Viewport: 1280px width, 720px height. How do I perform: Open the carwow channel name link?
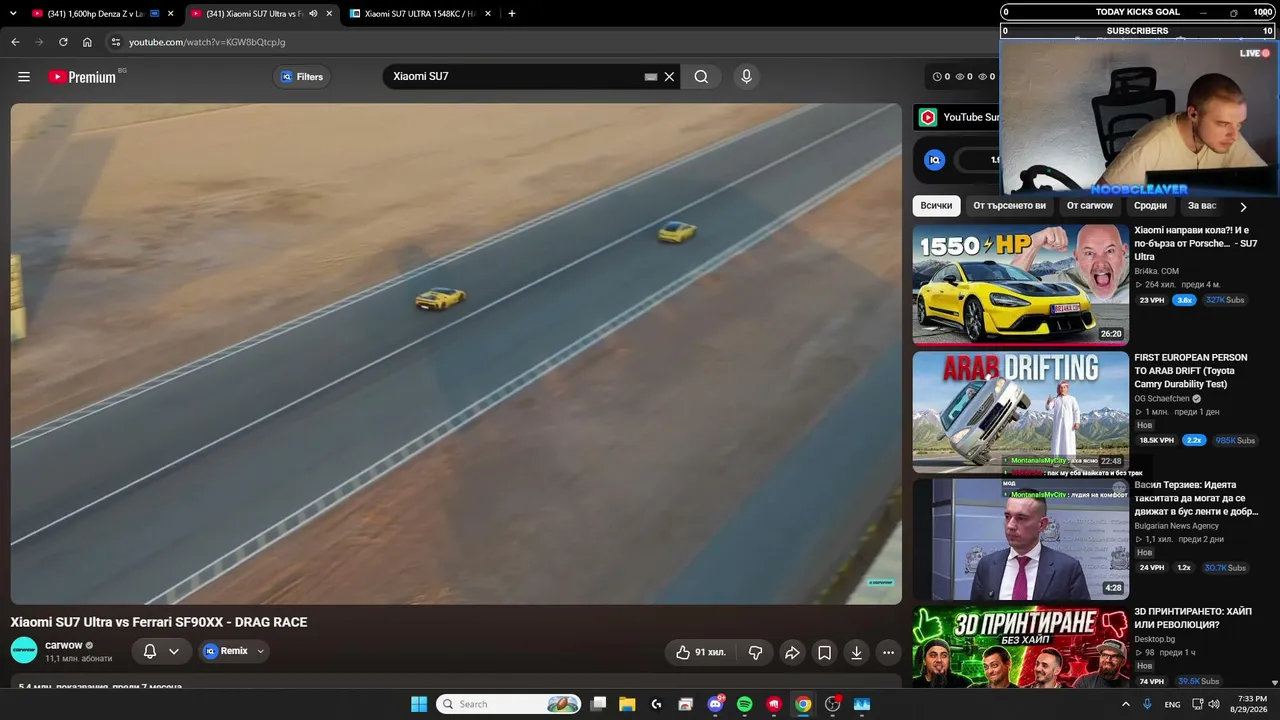(63, 645)
